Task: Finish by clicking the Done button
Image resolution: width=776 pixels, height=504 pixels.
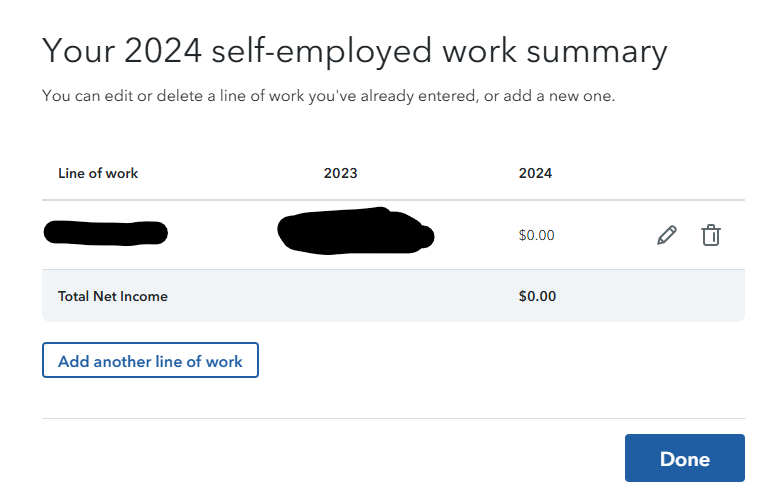Action: click(x=684, y=458)
